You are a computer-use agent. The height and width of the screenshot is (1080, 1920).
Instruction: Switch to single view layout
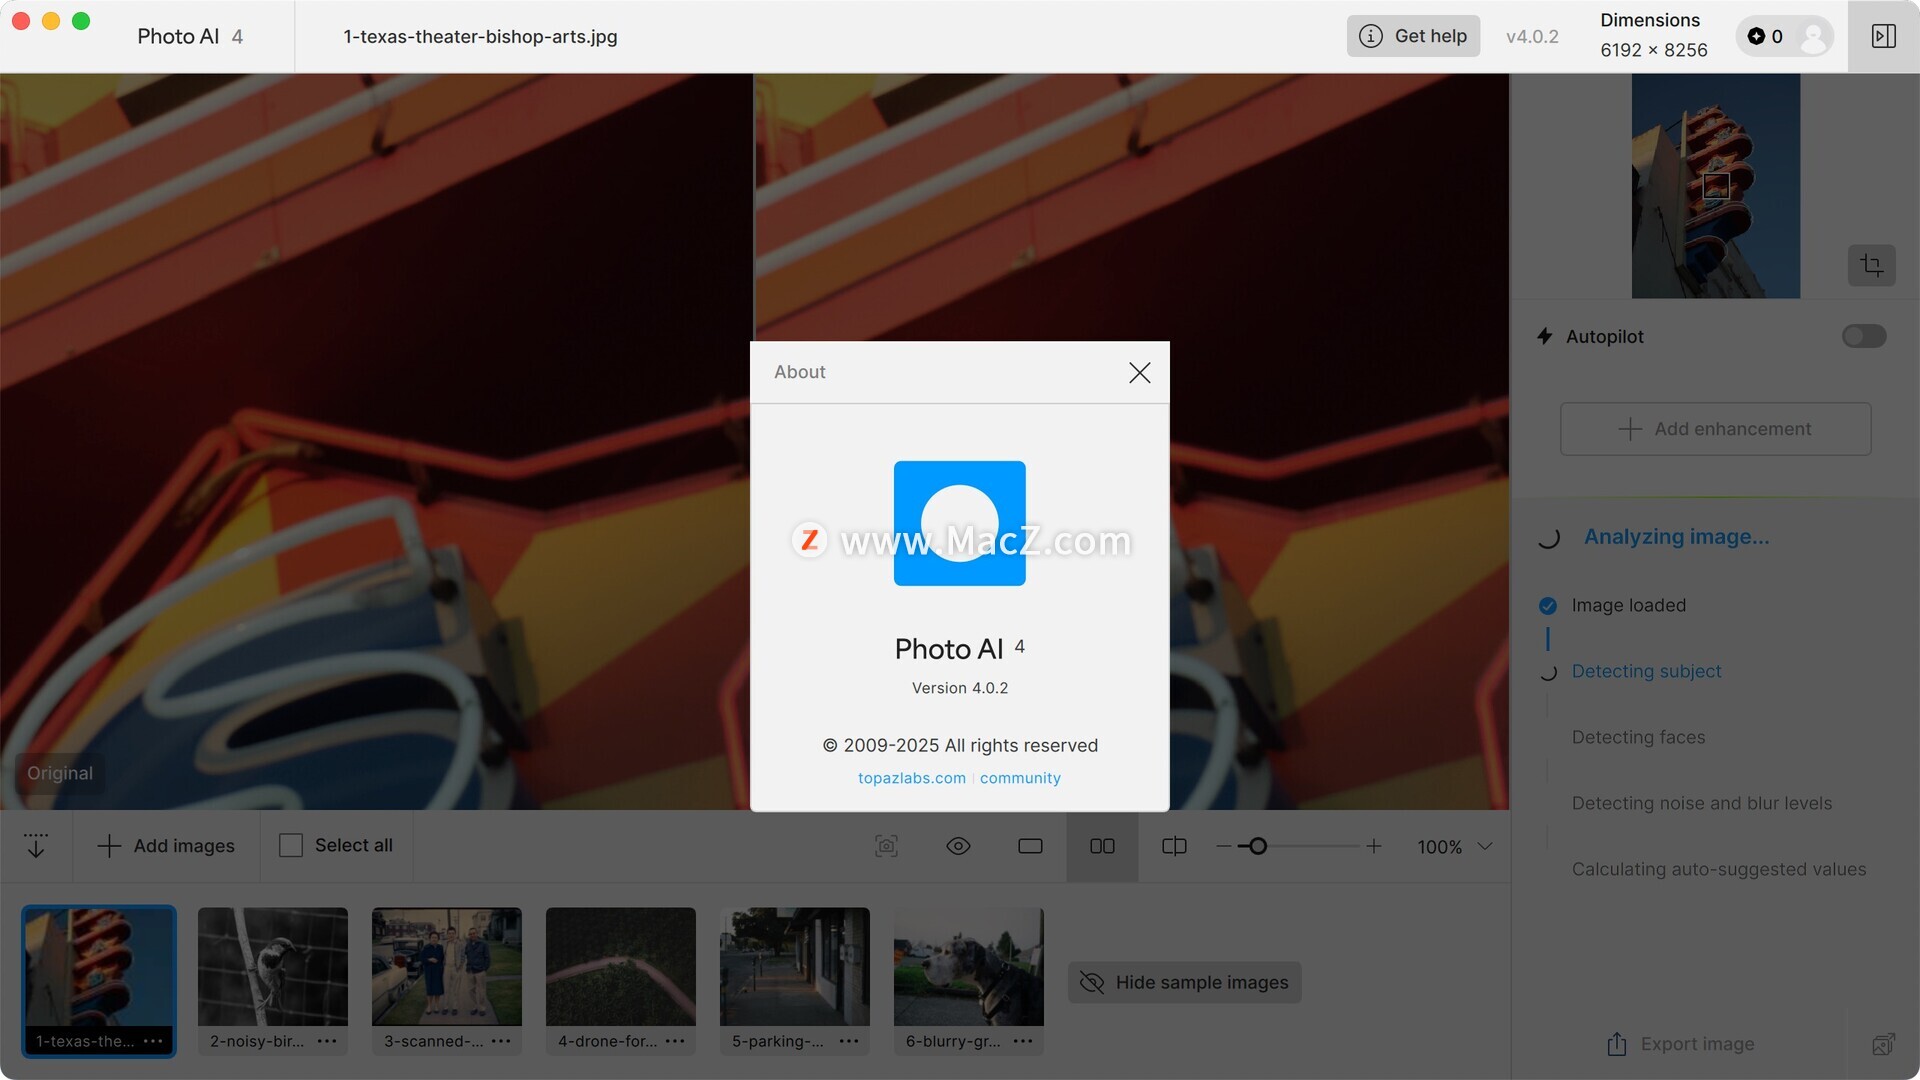pyautogui.click(x=1030, y=846)
